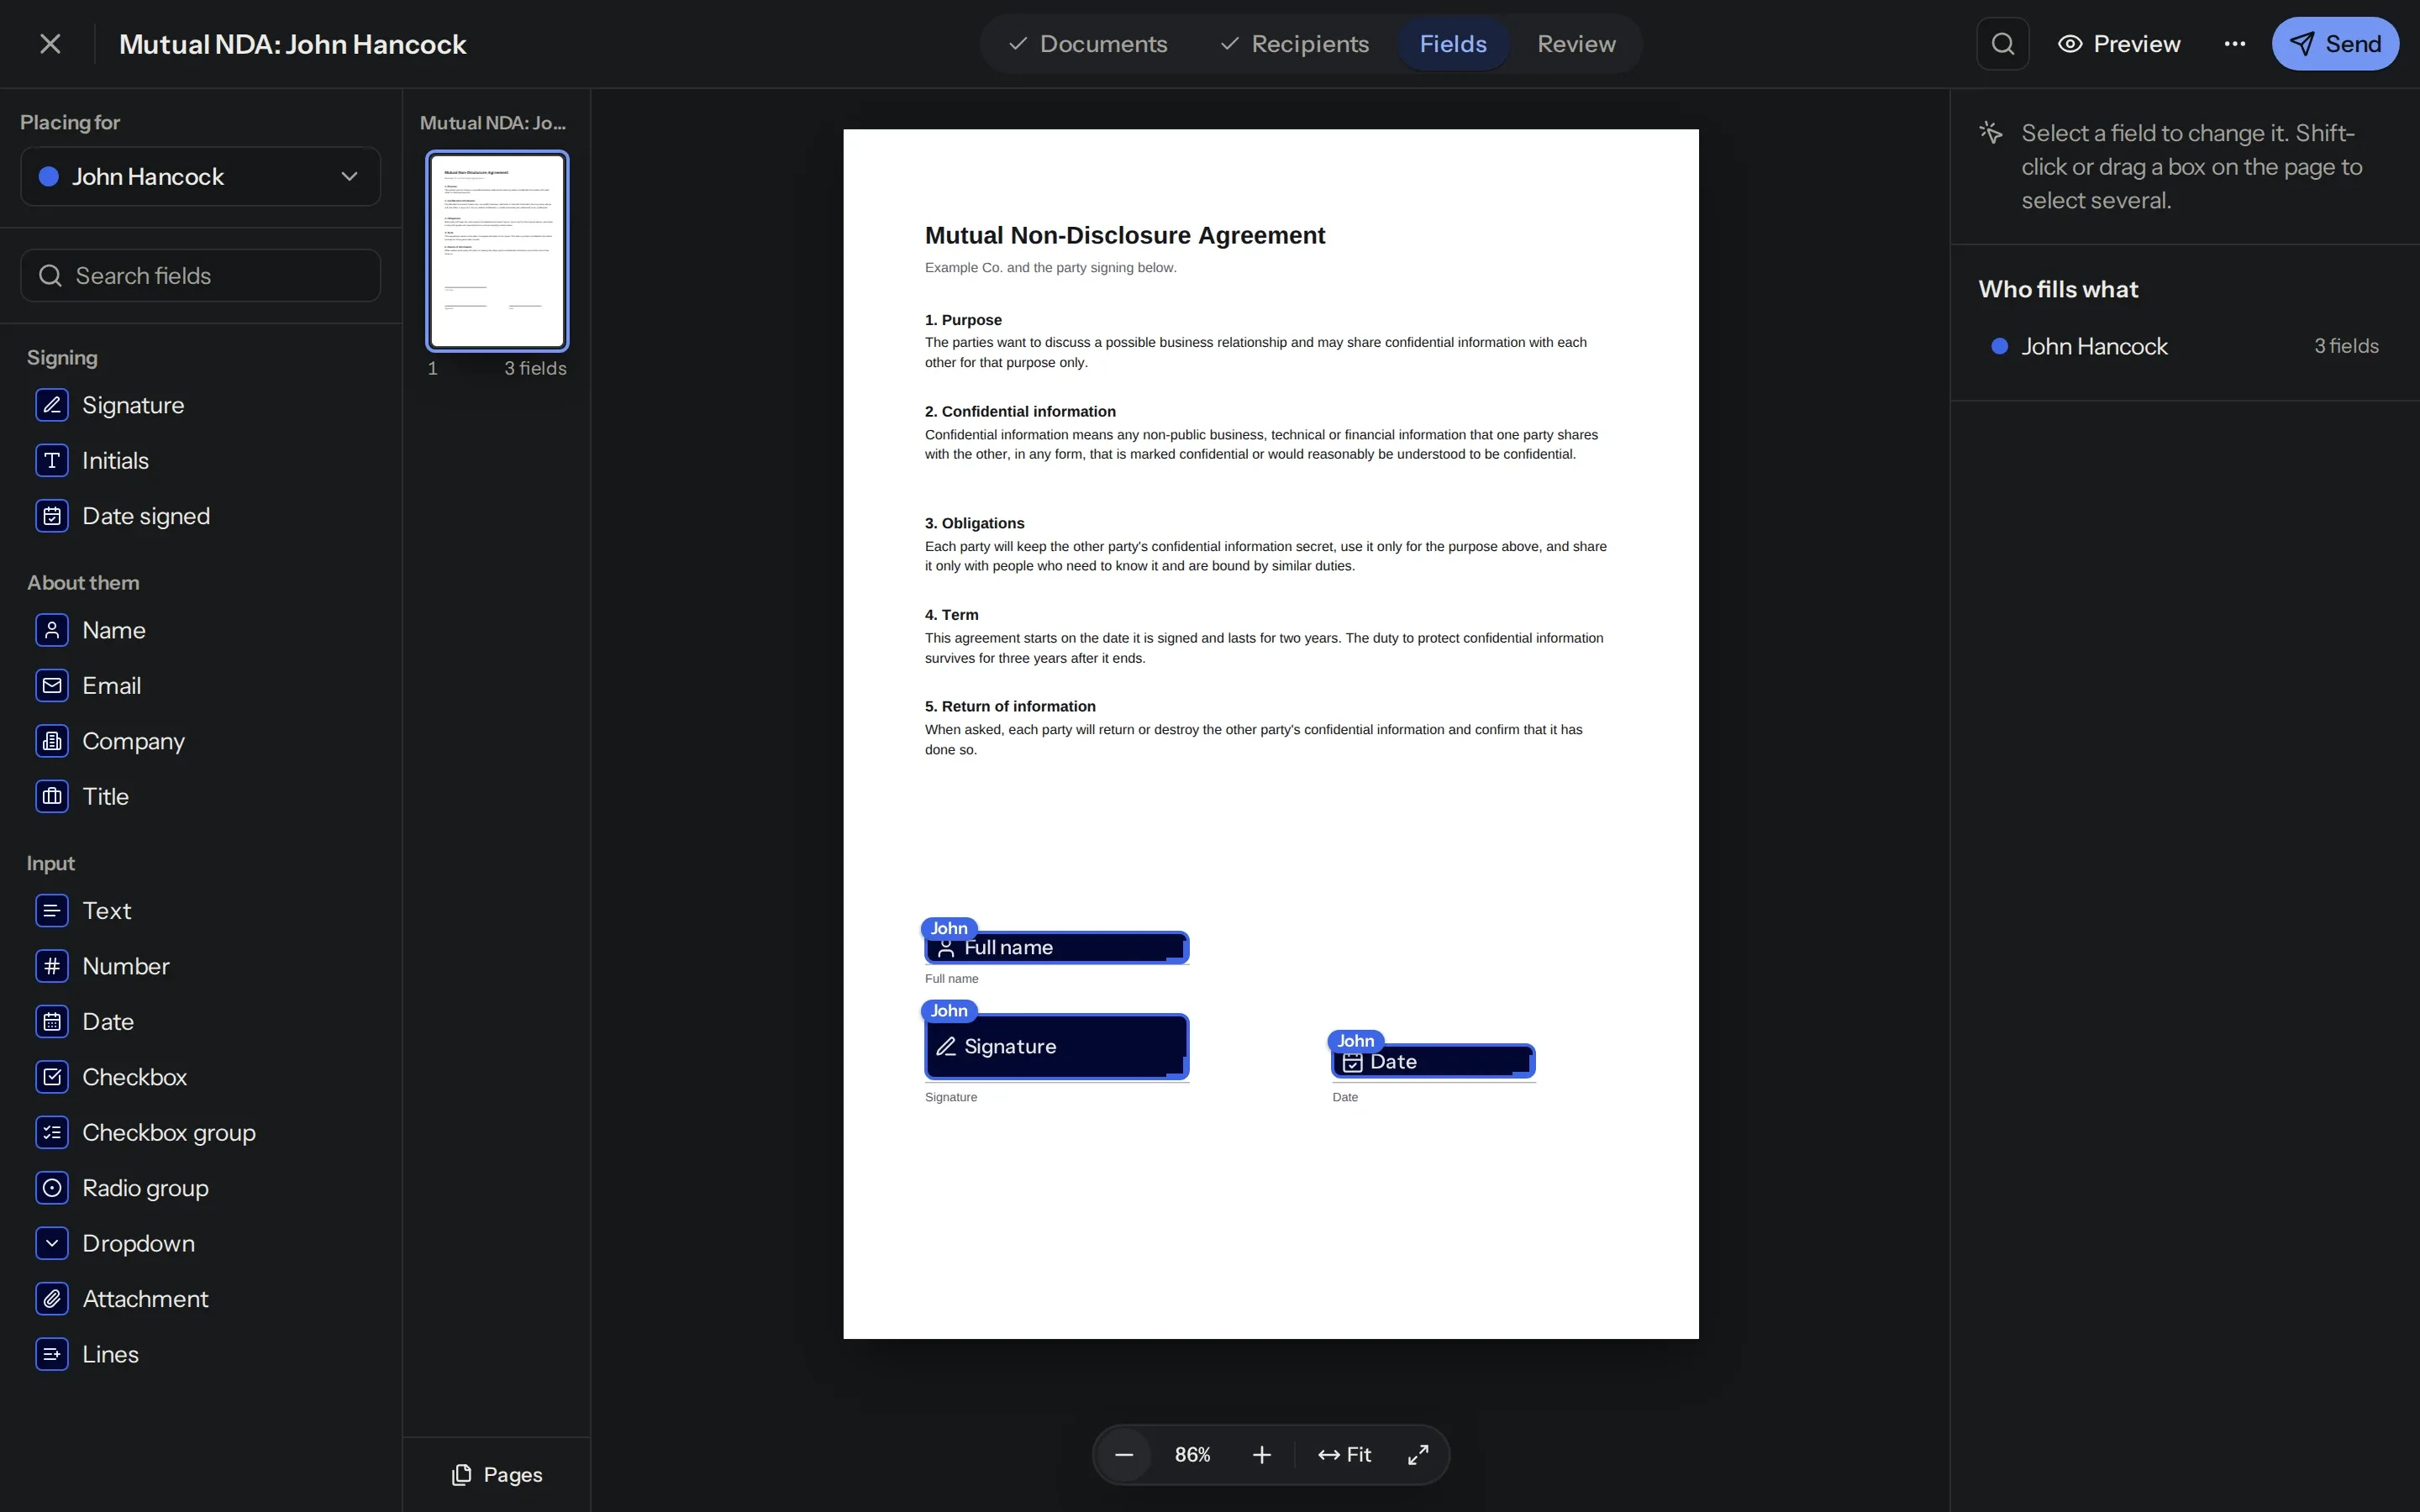The width and height of the screenshot is (2420, 1512).
Task: Click the Send button
Action: pyautogui.click(x=2335, y=44)
